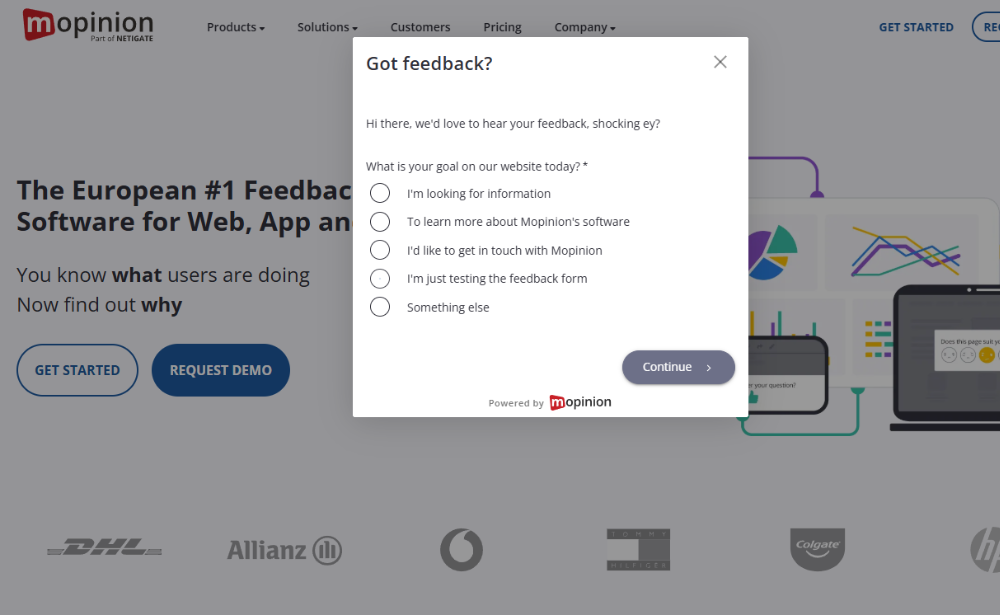Select the "Something else" option
The height and width of the screenshot is (615, 1000).
(380, 306)
